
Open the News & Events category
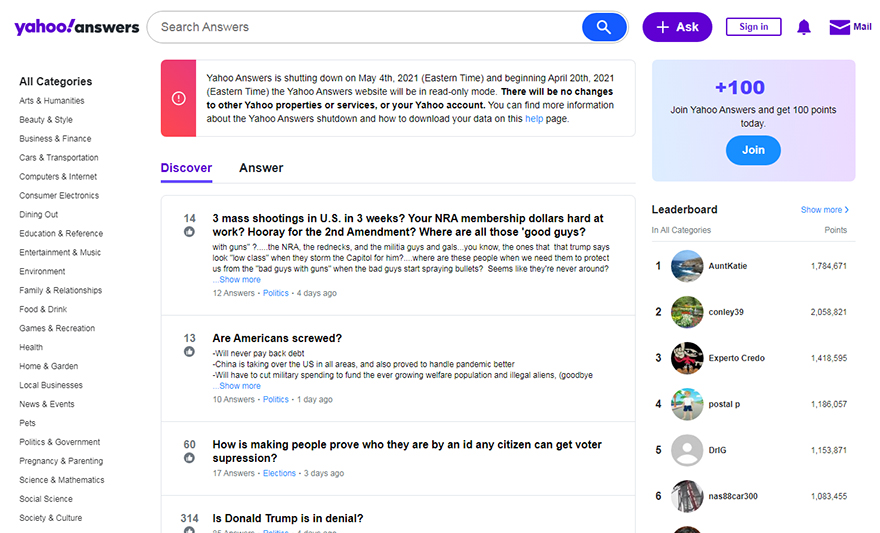(x=47, y=404)
